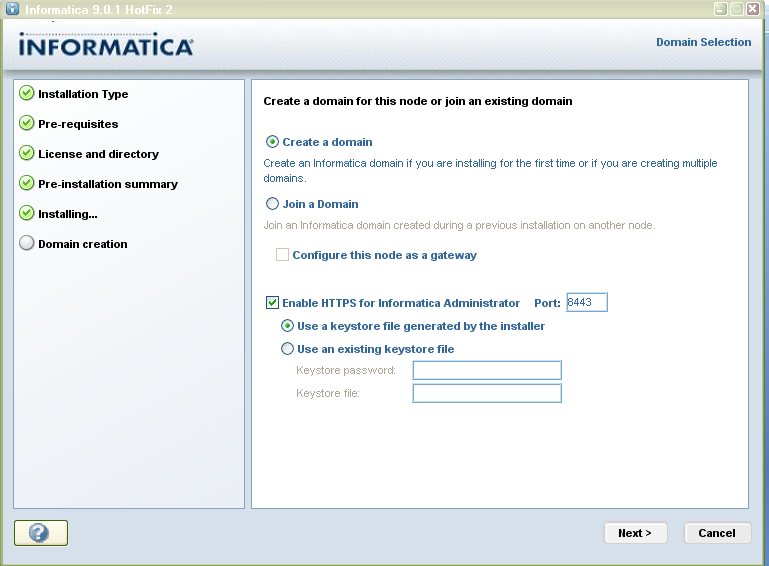Click the License and directory checkmark icon

(x=26, y=153)
